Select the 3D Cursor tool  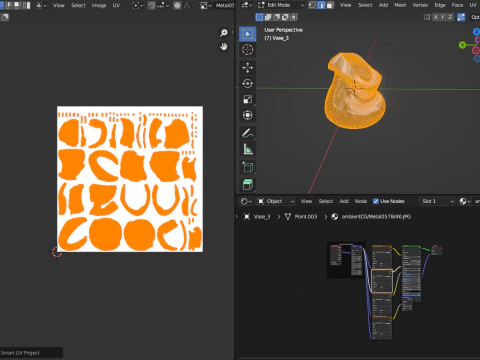247,50
